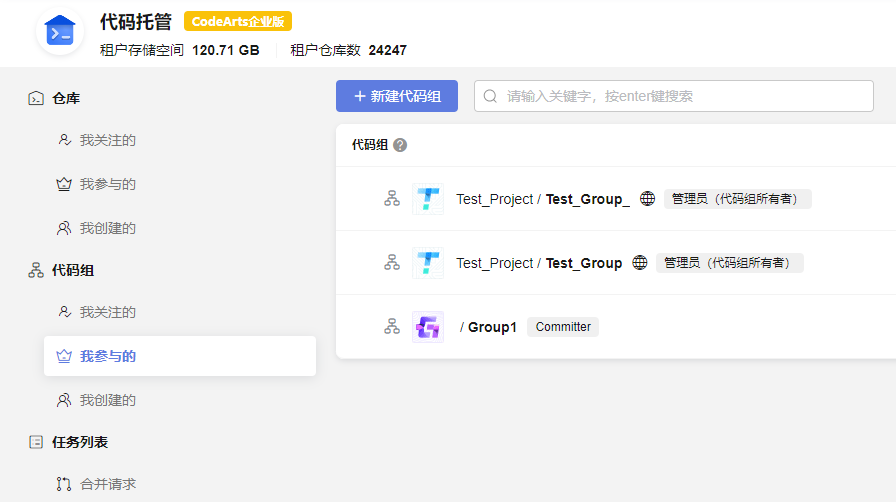
Task: Click the 新建代码组 button
Action: point(397,96)
